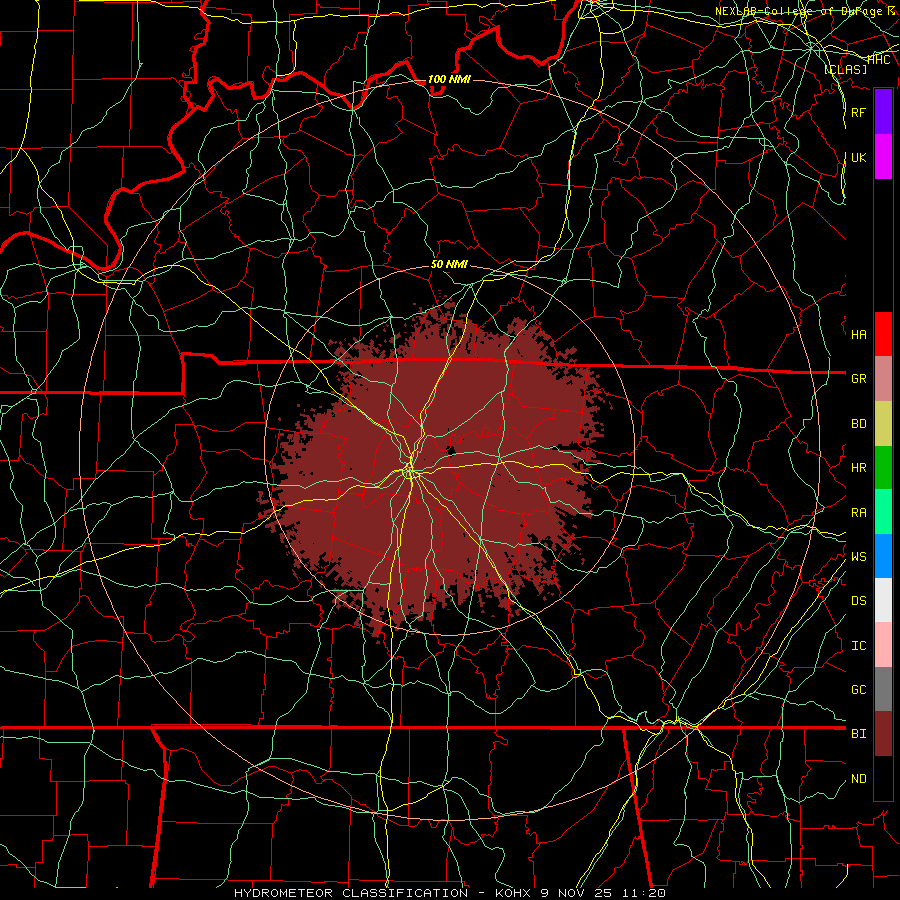
Task: Click the Hydrometeor Classification KOHX title caption
Action: [x=450, y=893]
